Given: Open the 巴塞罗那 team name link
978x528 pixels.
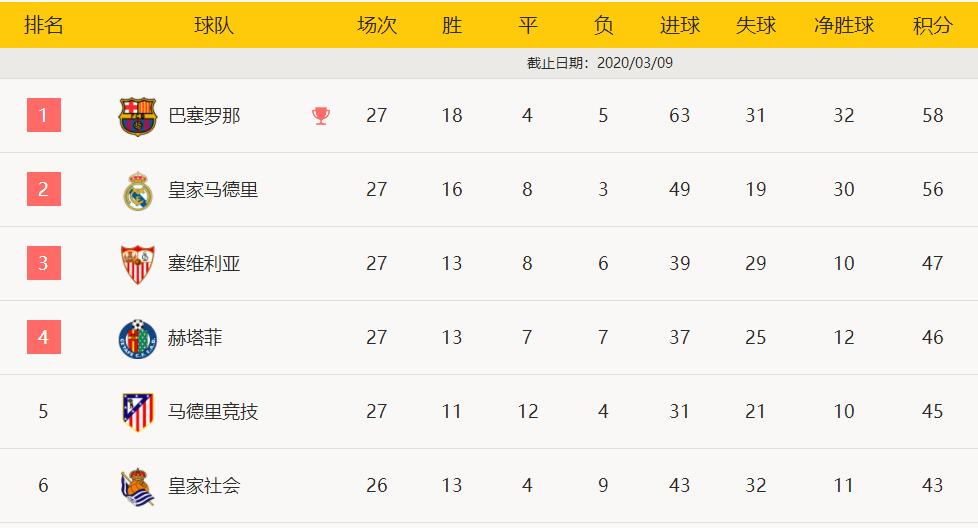Looking at the screenshot, I should (x=204, y=116).
